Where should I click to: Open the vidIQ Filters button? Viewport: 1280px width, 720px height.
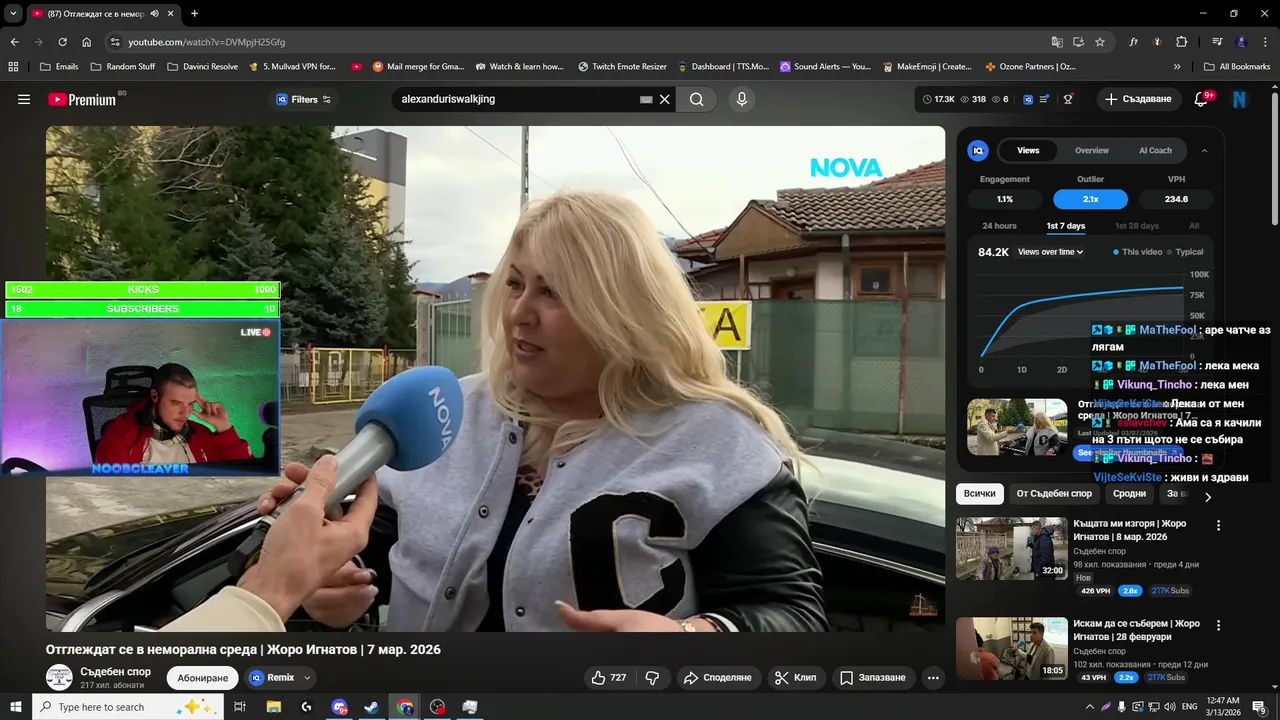coord(303,99)
